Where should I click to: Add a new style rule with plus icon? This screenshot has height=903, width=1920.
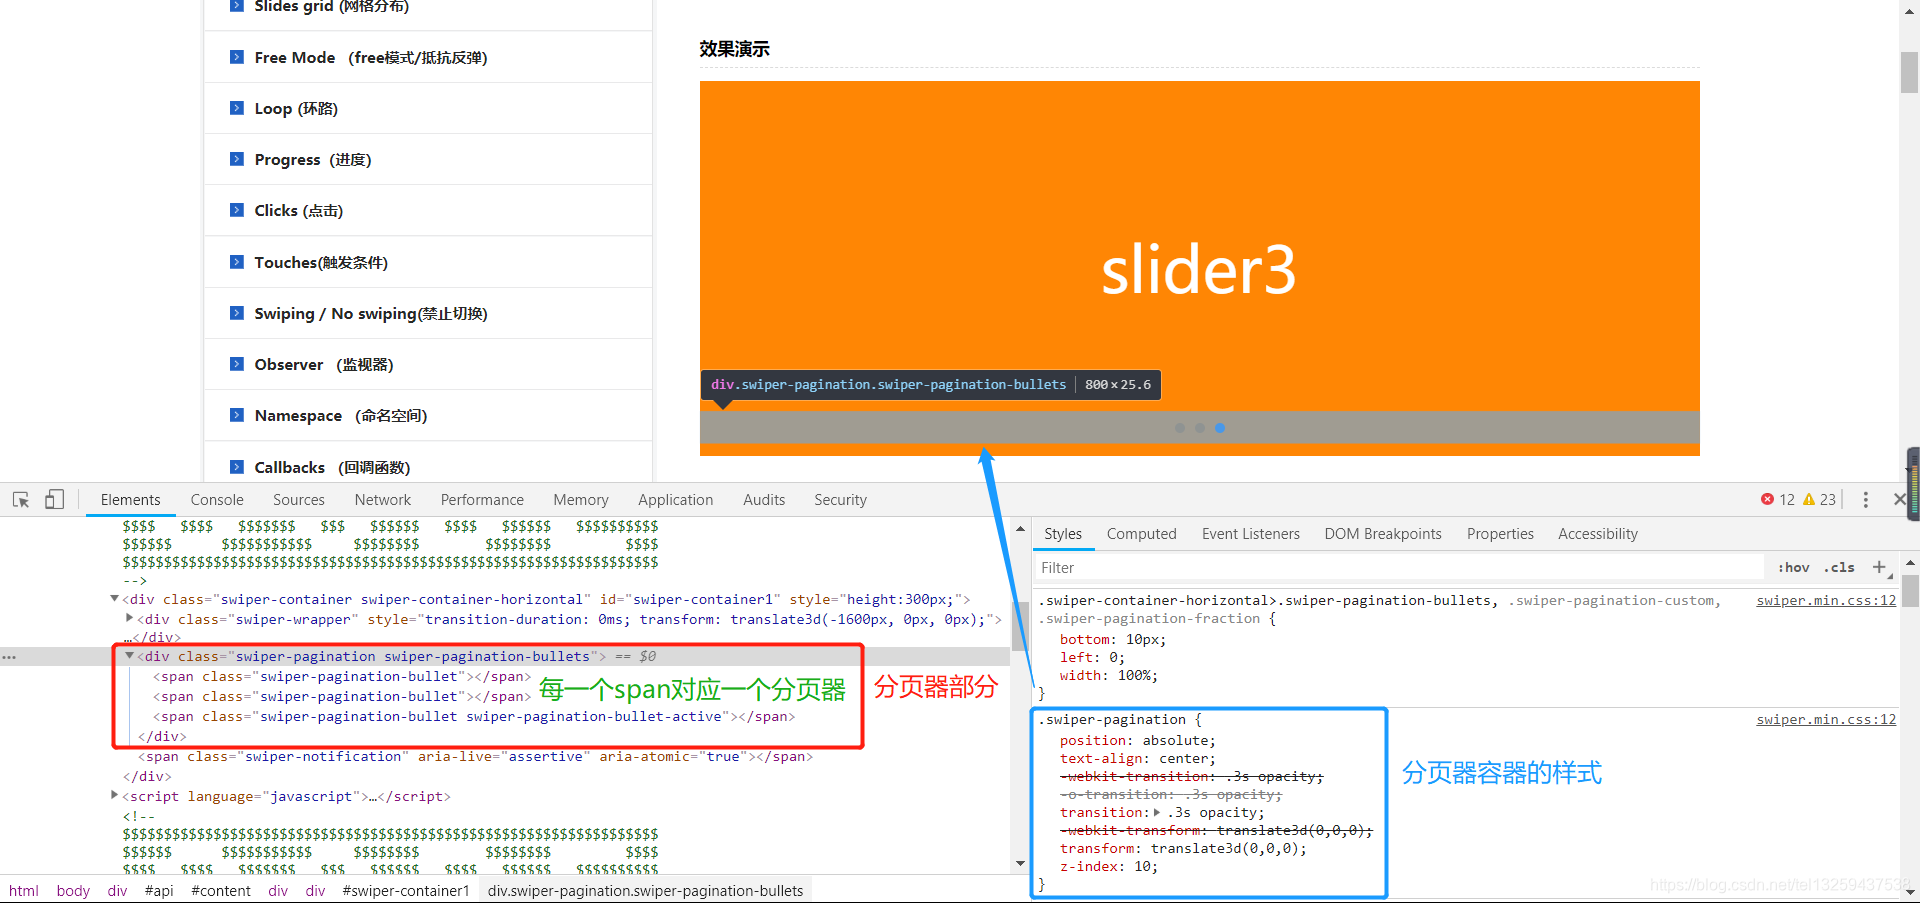click(x=1879, y=567)
